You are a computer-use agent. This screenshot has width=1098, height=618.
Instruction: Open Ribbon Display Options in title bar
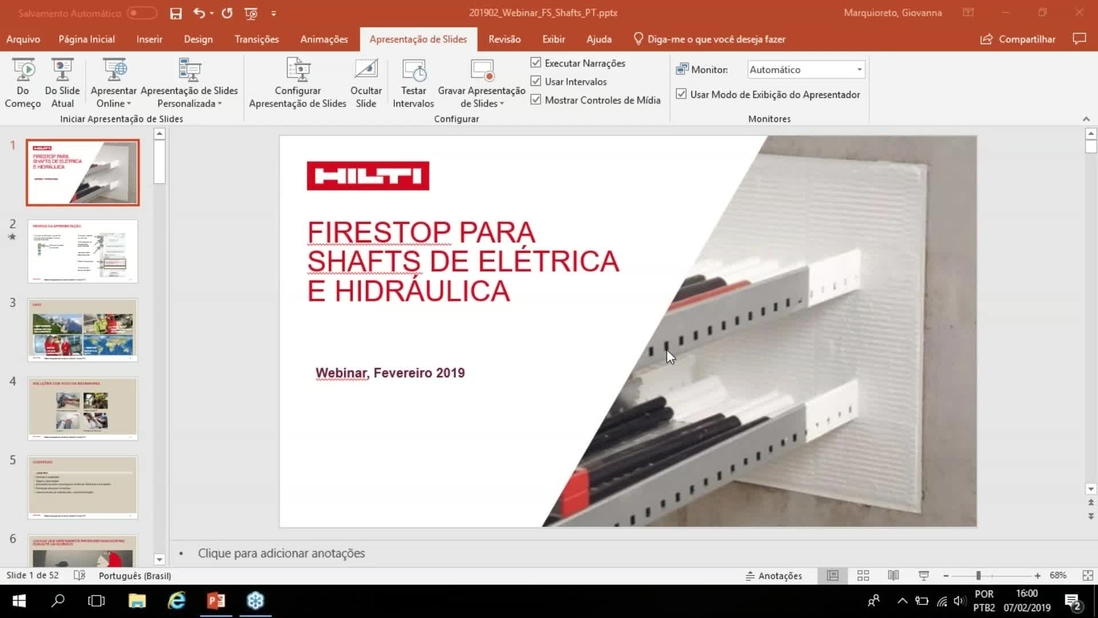(968, 13)
